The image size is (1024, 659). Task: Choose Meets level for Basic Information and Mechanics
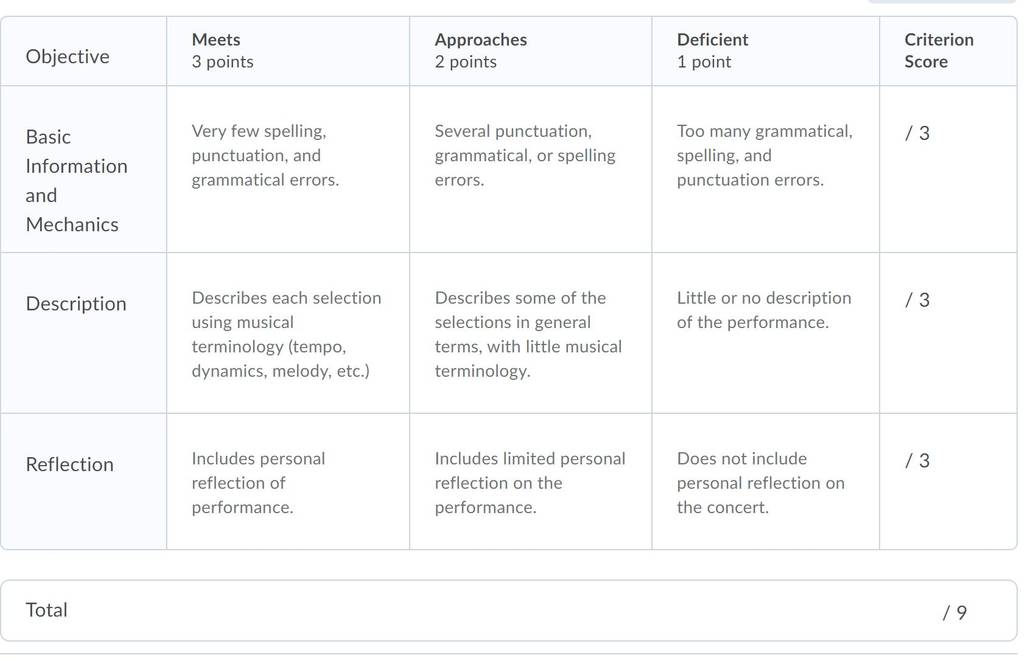pos(288,169)
